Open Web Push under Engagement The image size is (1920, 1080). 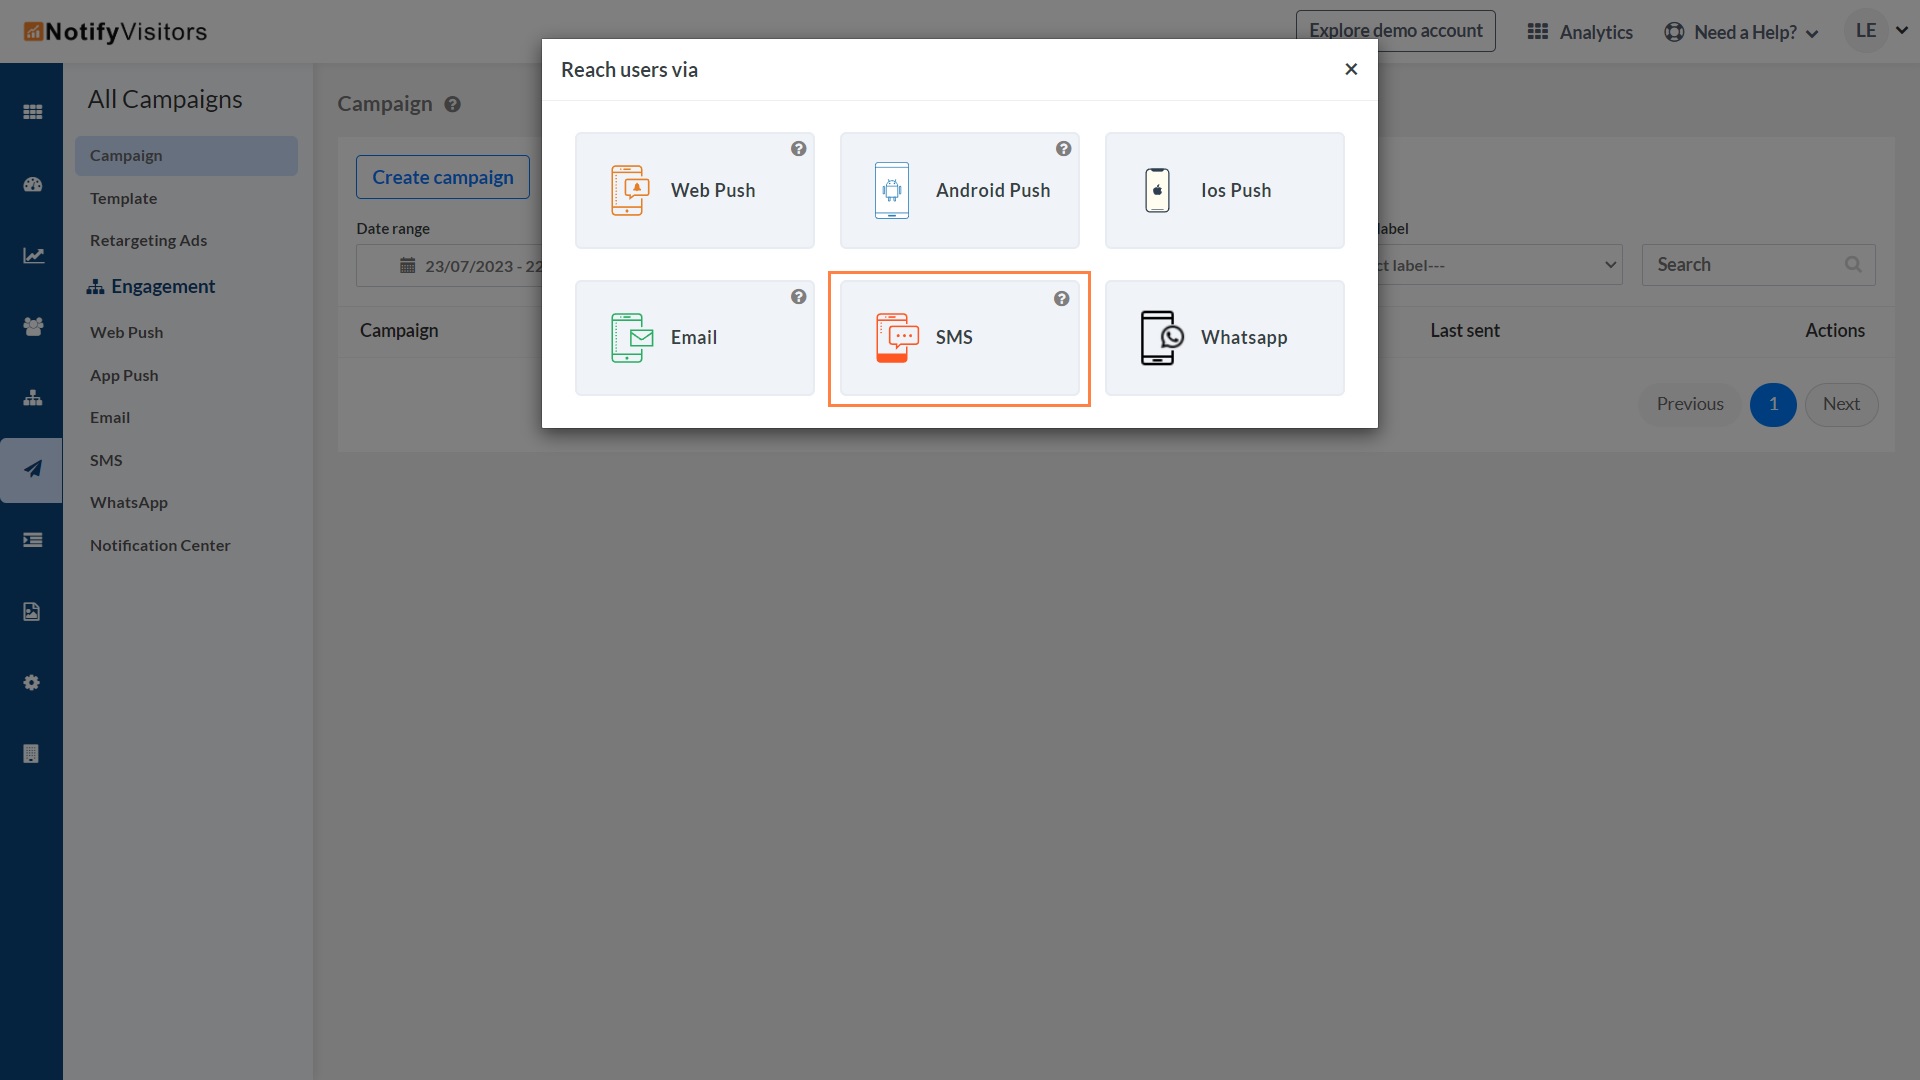click(x=126, y=333)
